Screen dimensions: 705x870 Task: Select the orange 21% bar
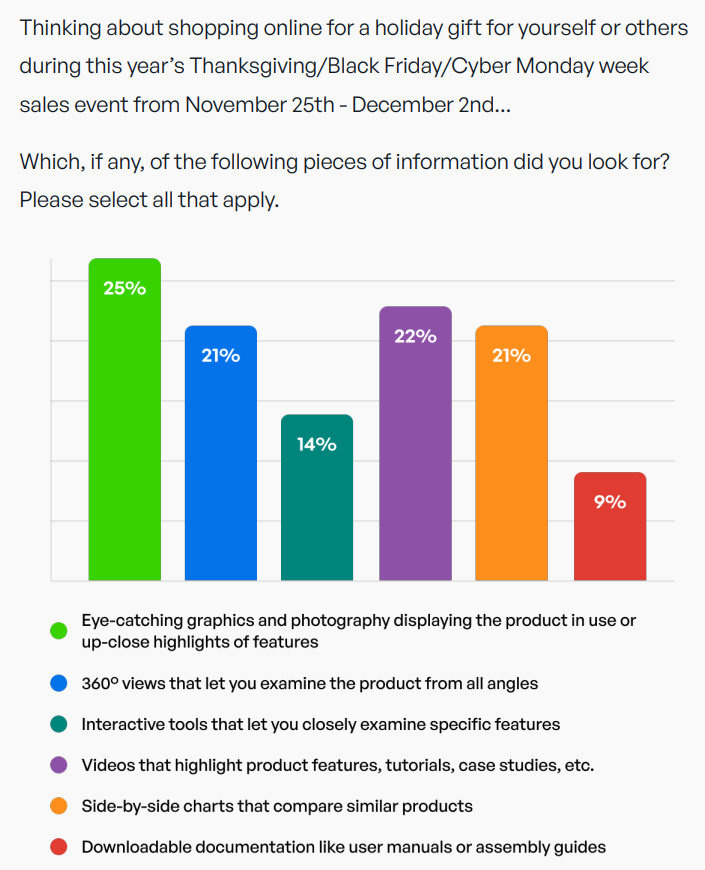click(511, 453)
